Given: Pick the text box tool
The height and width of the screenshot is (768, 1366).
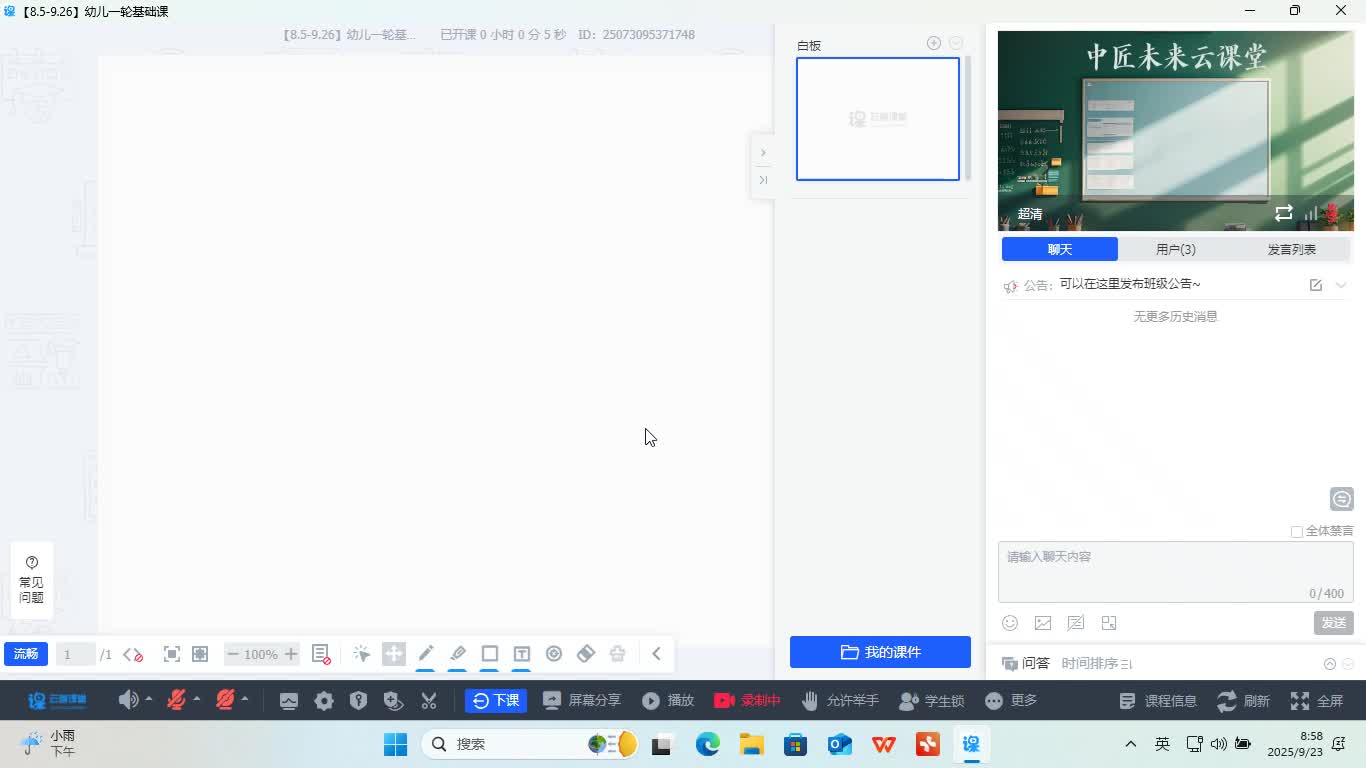Looking at the screenshot, I should click(x=522, y=654).
